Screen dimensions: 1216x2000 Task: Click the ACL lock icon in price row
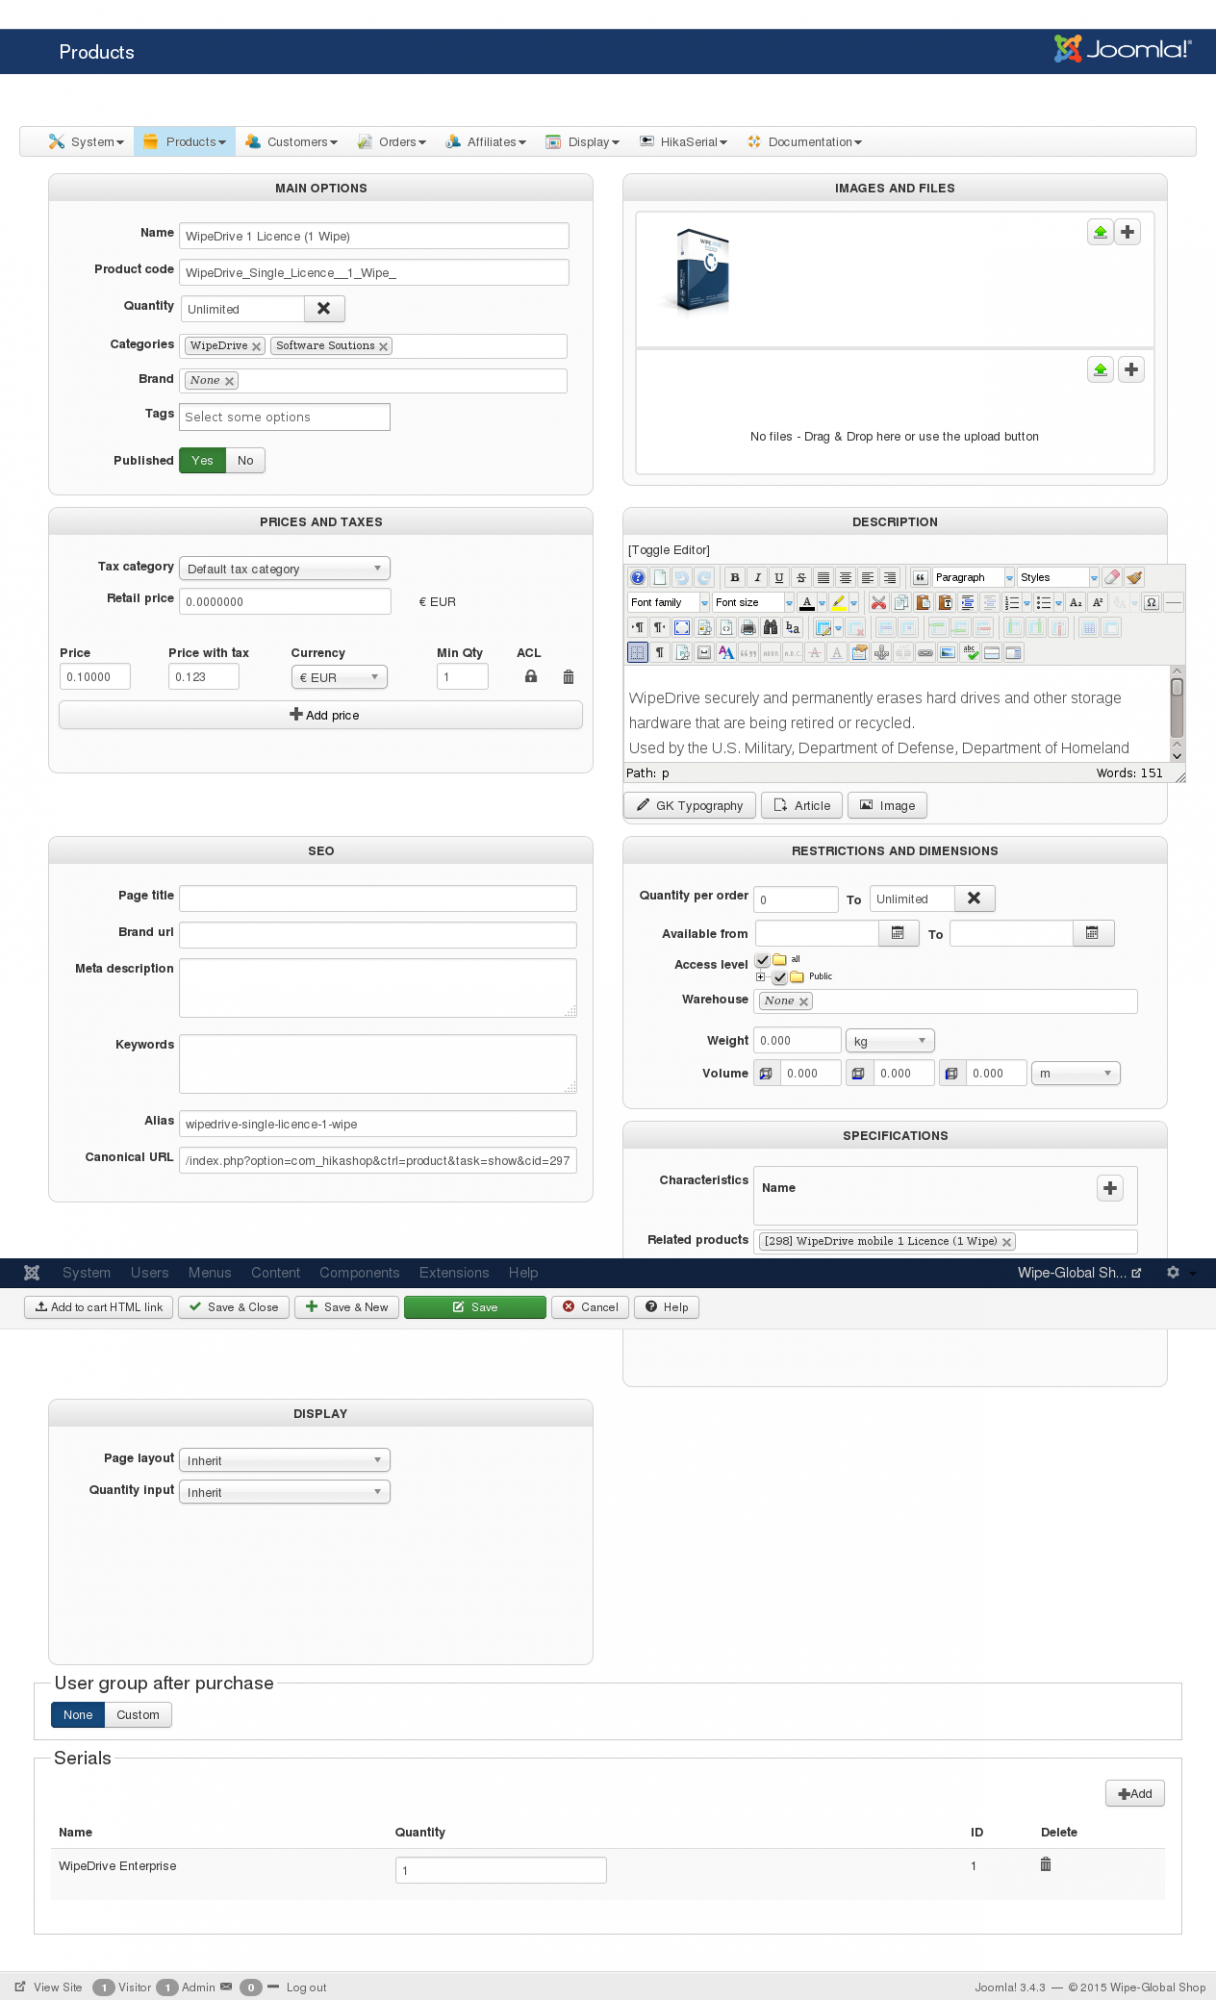[x=531, y=676]
